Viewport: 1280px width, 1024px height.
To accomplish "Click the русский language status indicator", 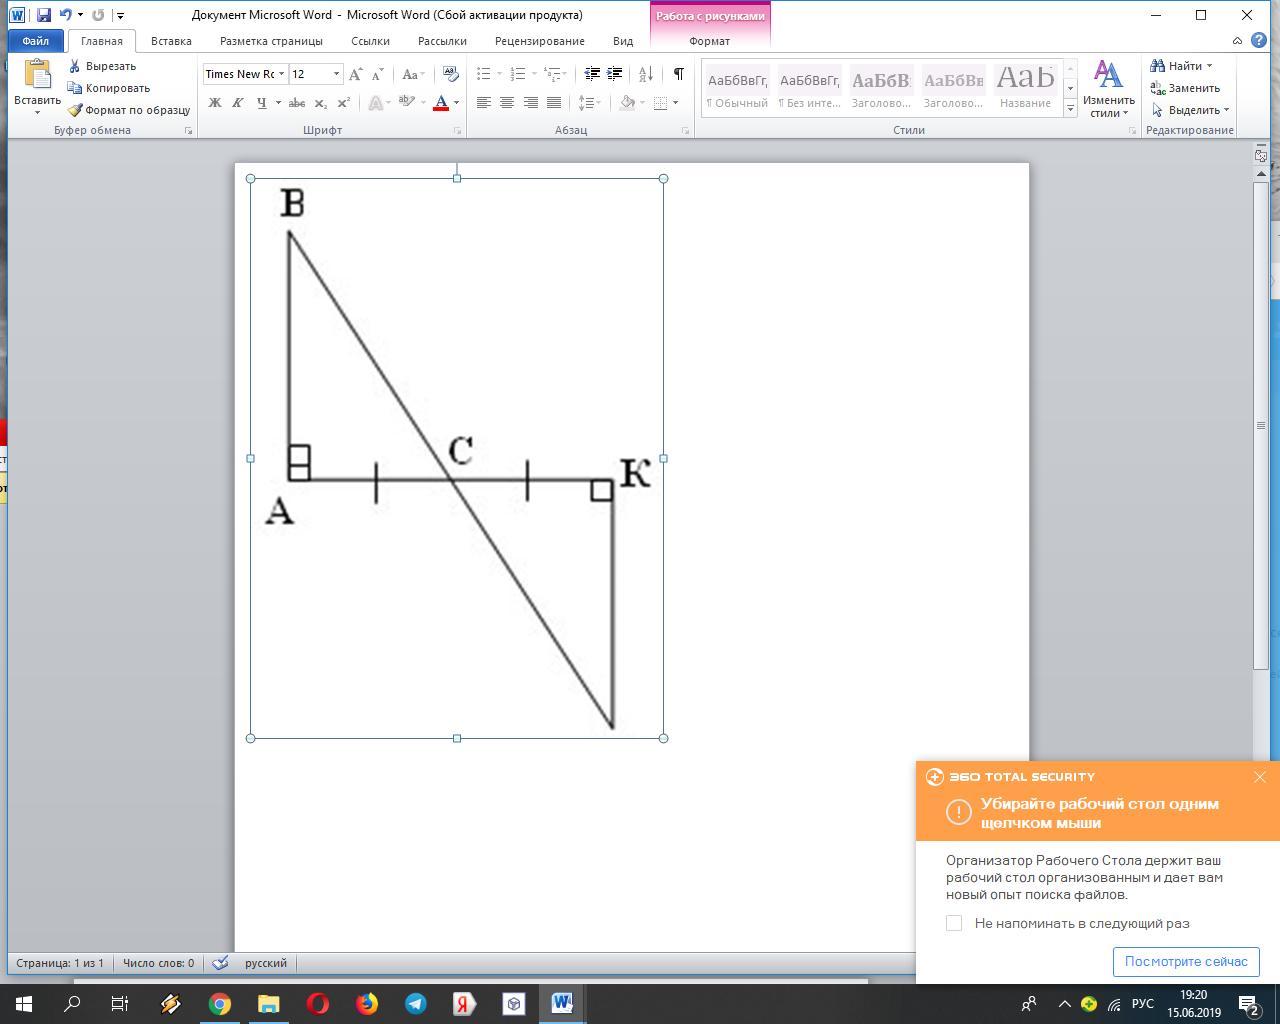I will pos(265,963).
